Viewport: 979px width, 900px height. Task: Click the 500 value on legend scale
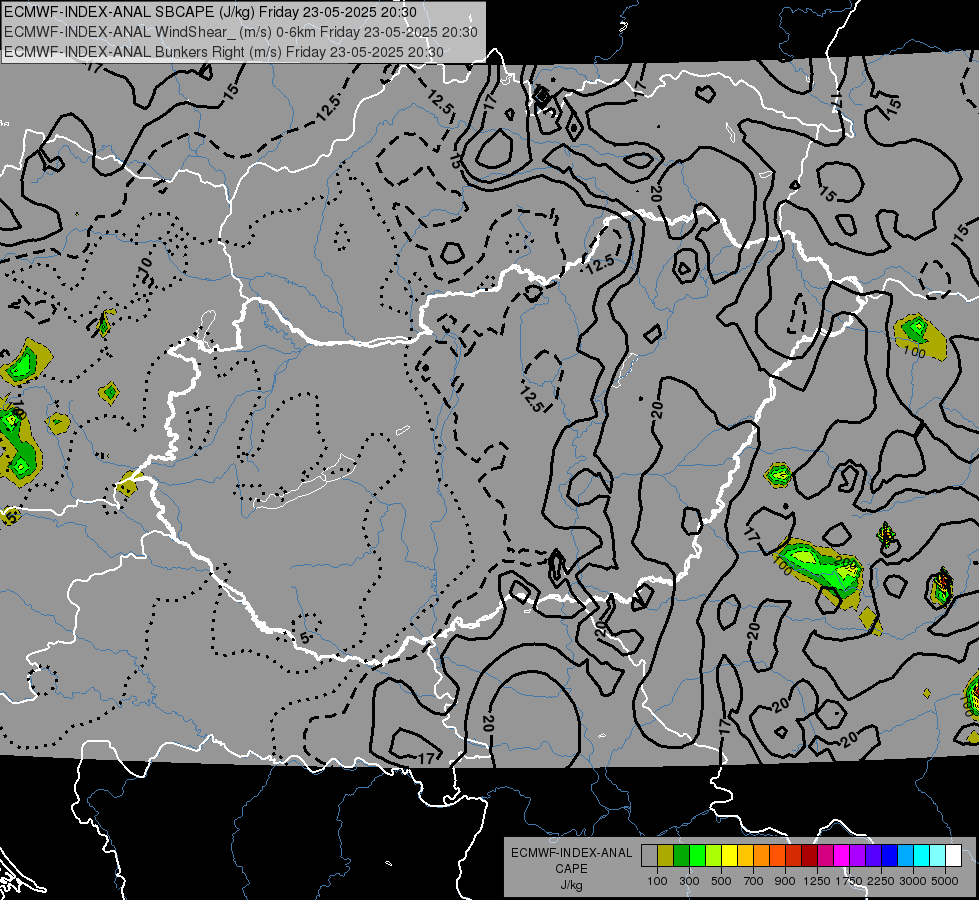pos(721,881)
